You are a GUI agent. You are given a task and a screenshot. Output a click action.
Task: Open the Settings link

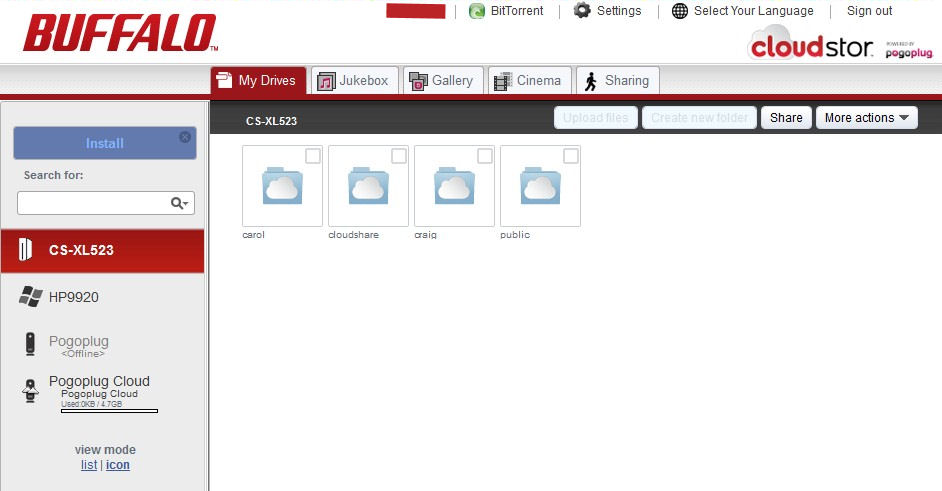pyautogui.click(x=619, y=11)
